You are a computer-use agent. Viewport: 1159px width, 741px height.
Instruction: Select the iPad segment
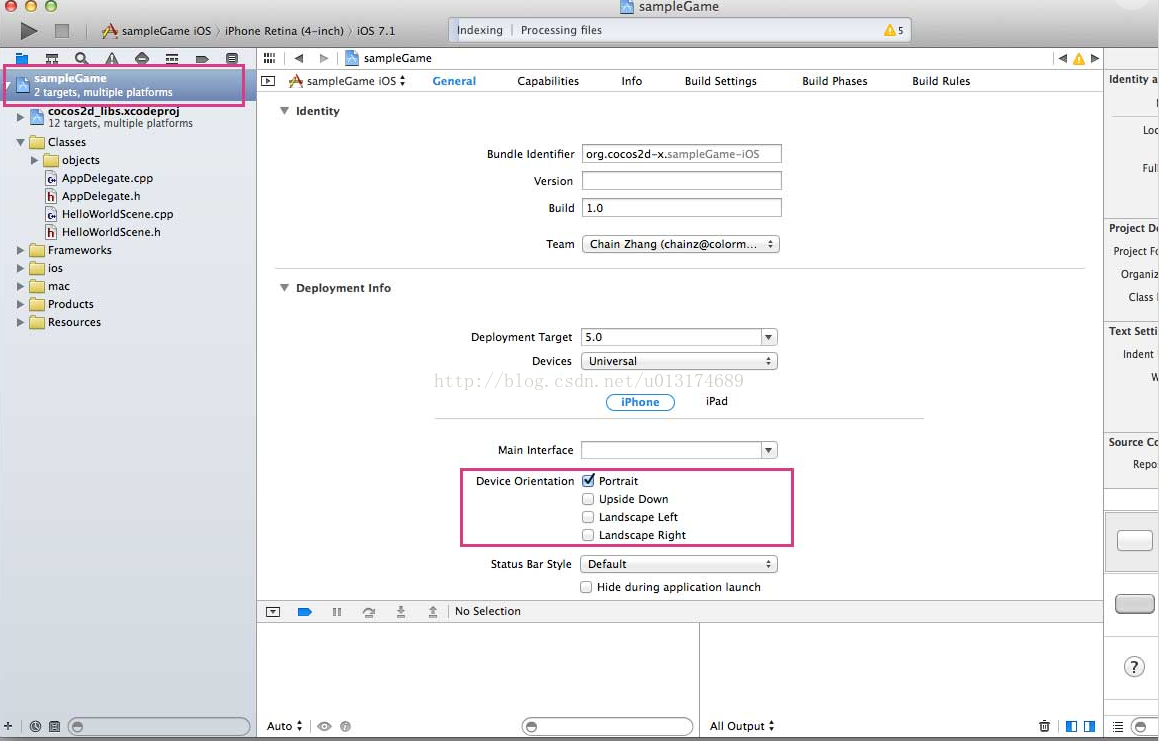coord(716,401)
